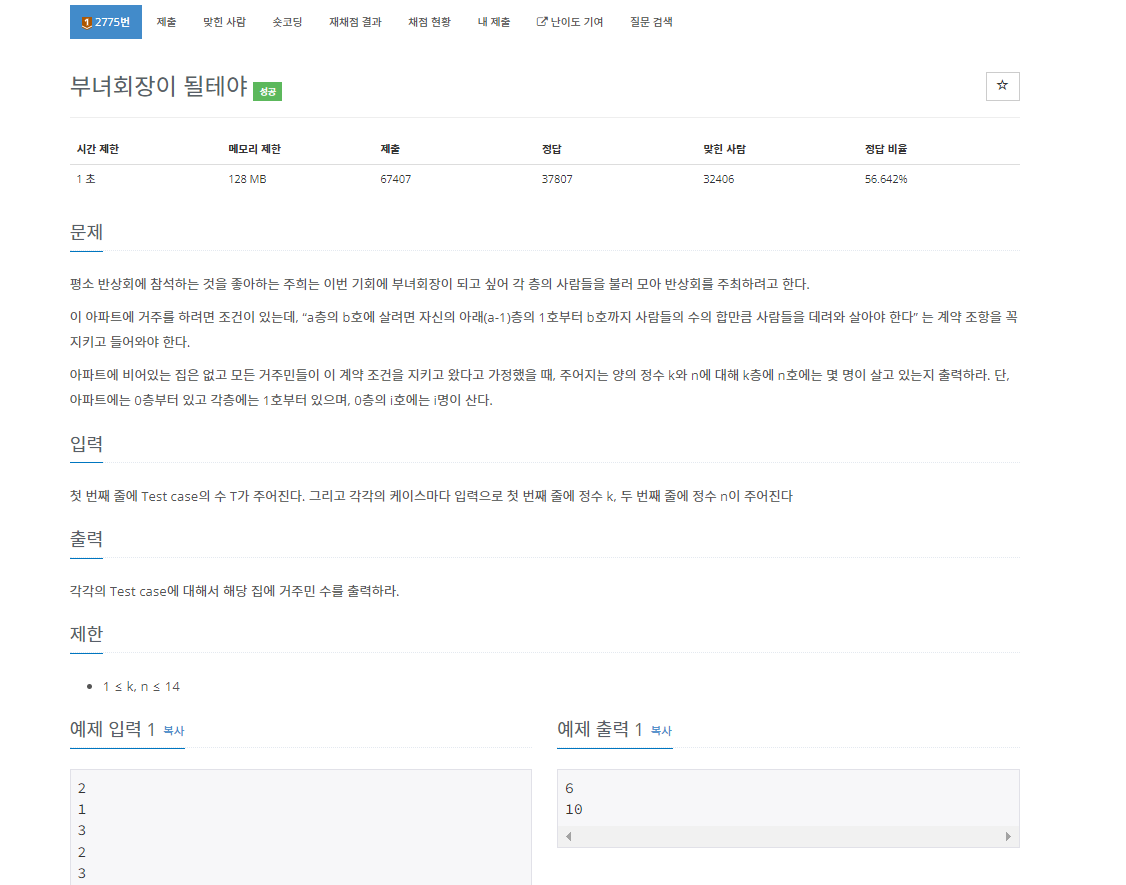Click the green 성공 status label
The height and width of the screenshot is (885, 1126).
pos(267,91)
